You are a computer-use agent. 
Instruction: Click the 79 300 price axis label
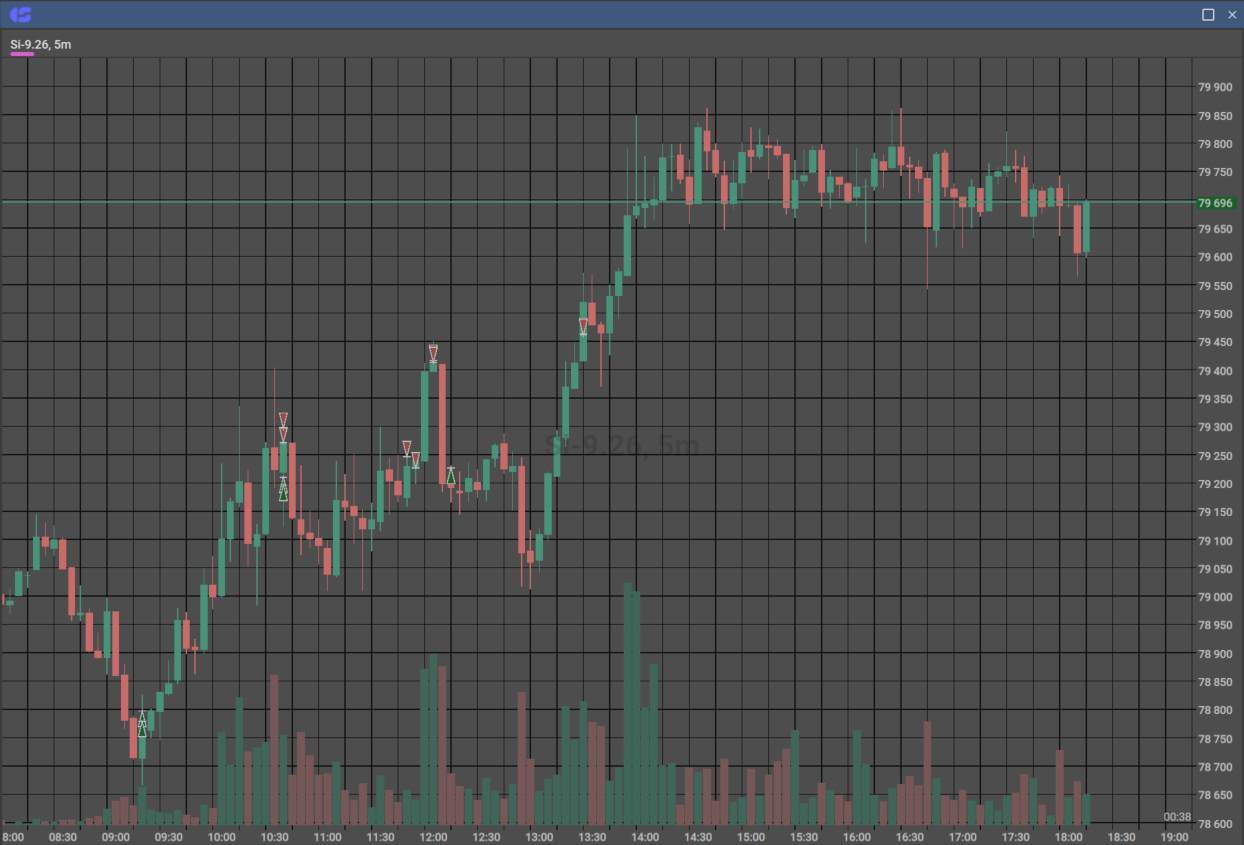[x=1215, y=427]
